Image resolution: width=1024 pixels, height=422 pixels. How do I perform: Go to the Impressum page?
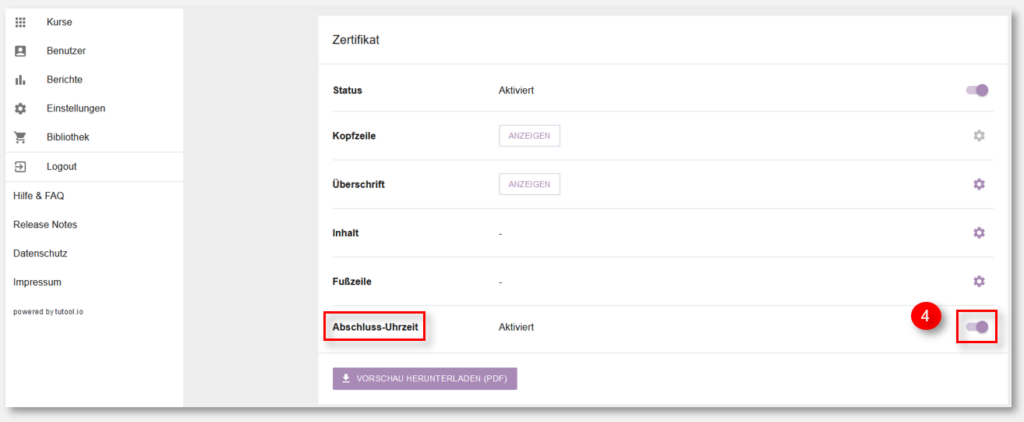(x=37, y=282)
